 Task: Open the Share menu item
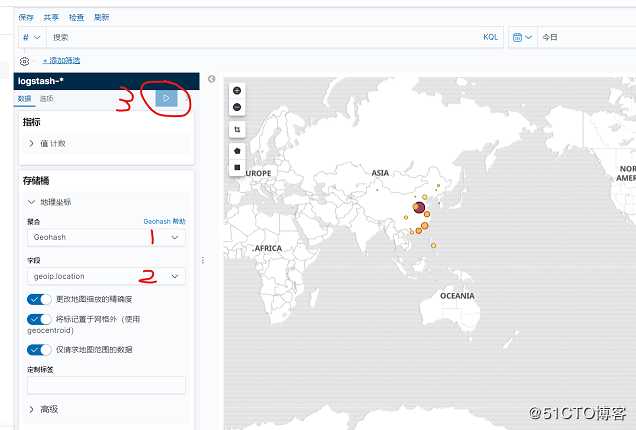coord(51,17)
